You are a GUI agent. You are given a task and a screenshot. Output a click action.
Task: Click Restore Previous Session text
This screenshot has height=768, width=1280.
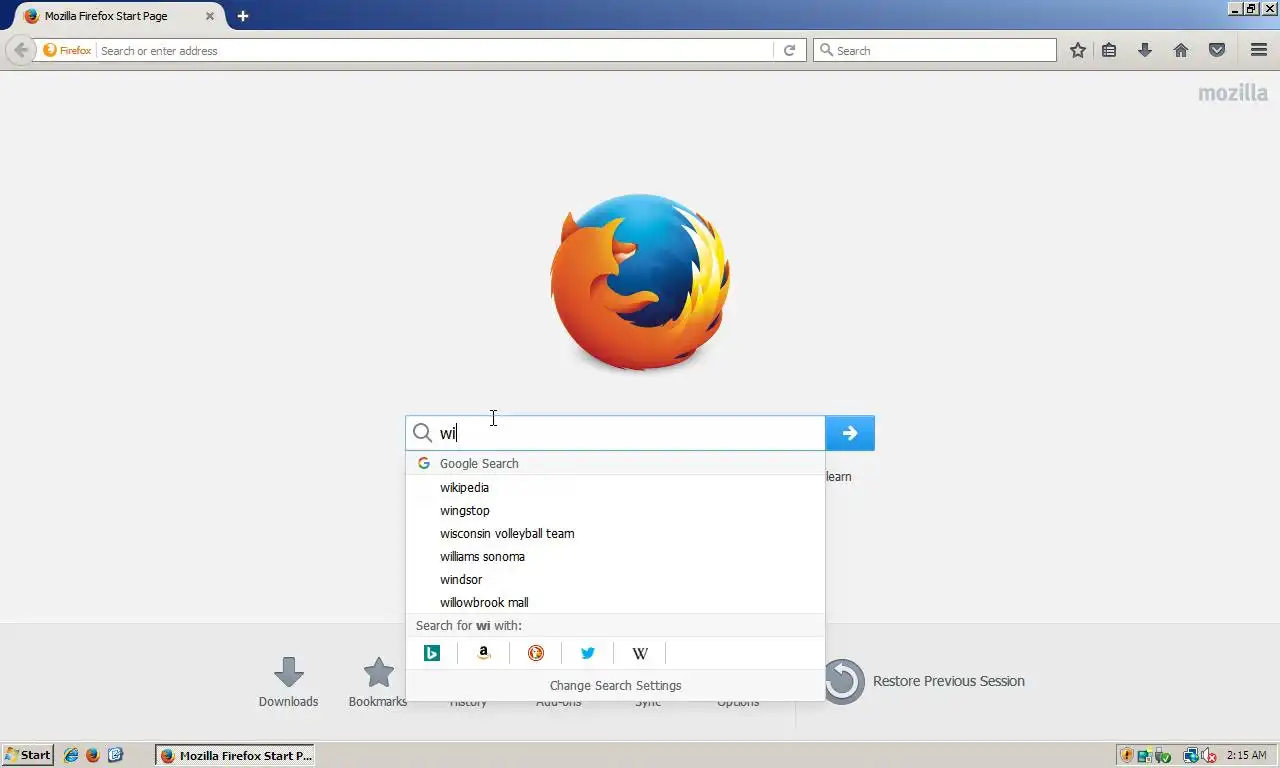tap(948, 681)
